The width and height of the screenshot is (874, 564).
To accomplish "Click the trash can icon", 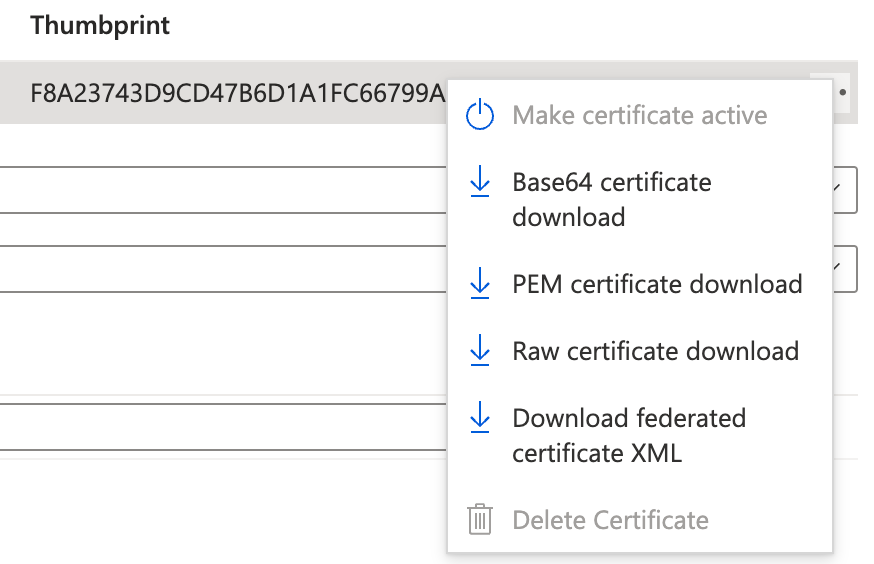I will tap(479, 519).
